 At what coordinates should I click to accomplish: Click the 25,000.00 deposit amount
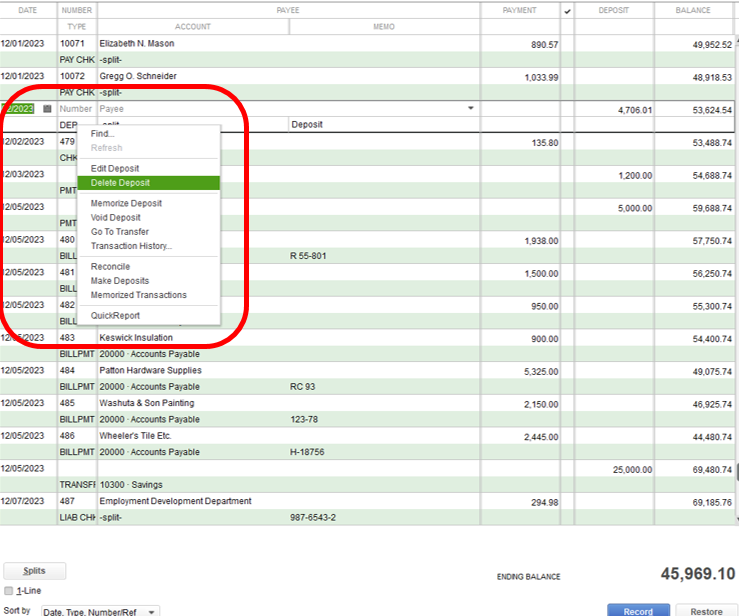coord(632,470)
